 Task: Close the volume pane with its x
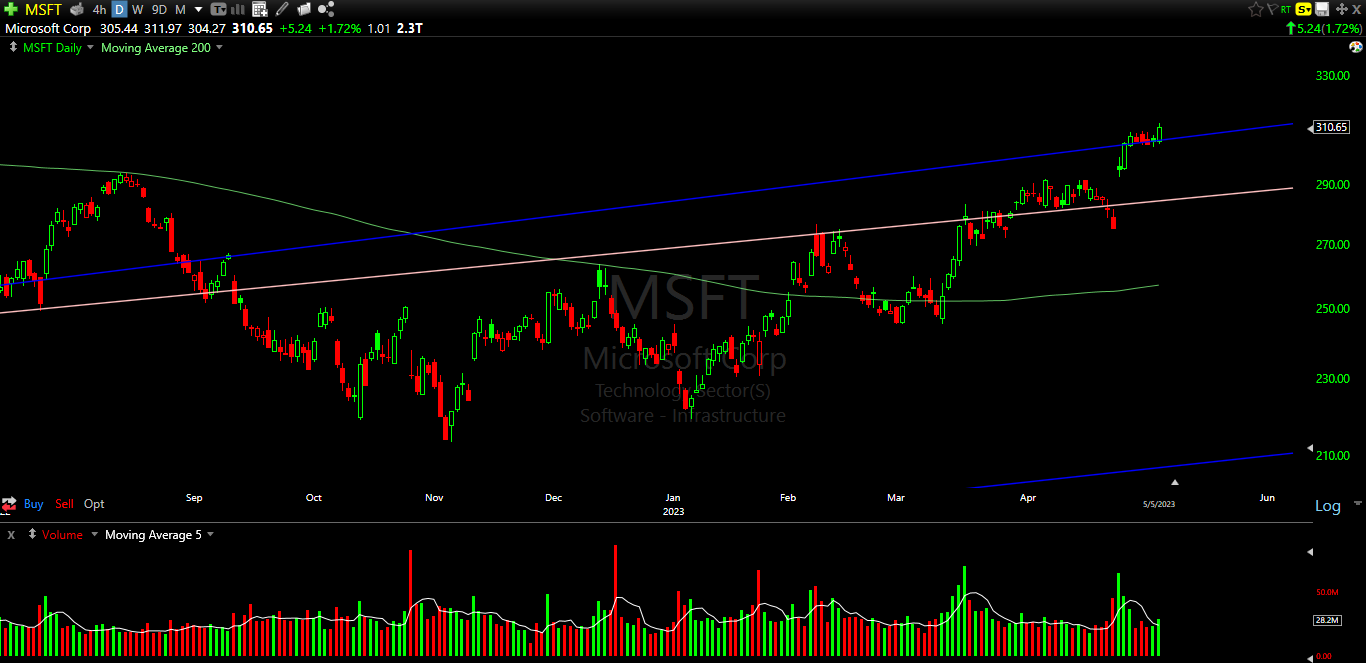click(x=11, y=535)
